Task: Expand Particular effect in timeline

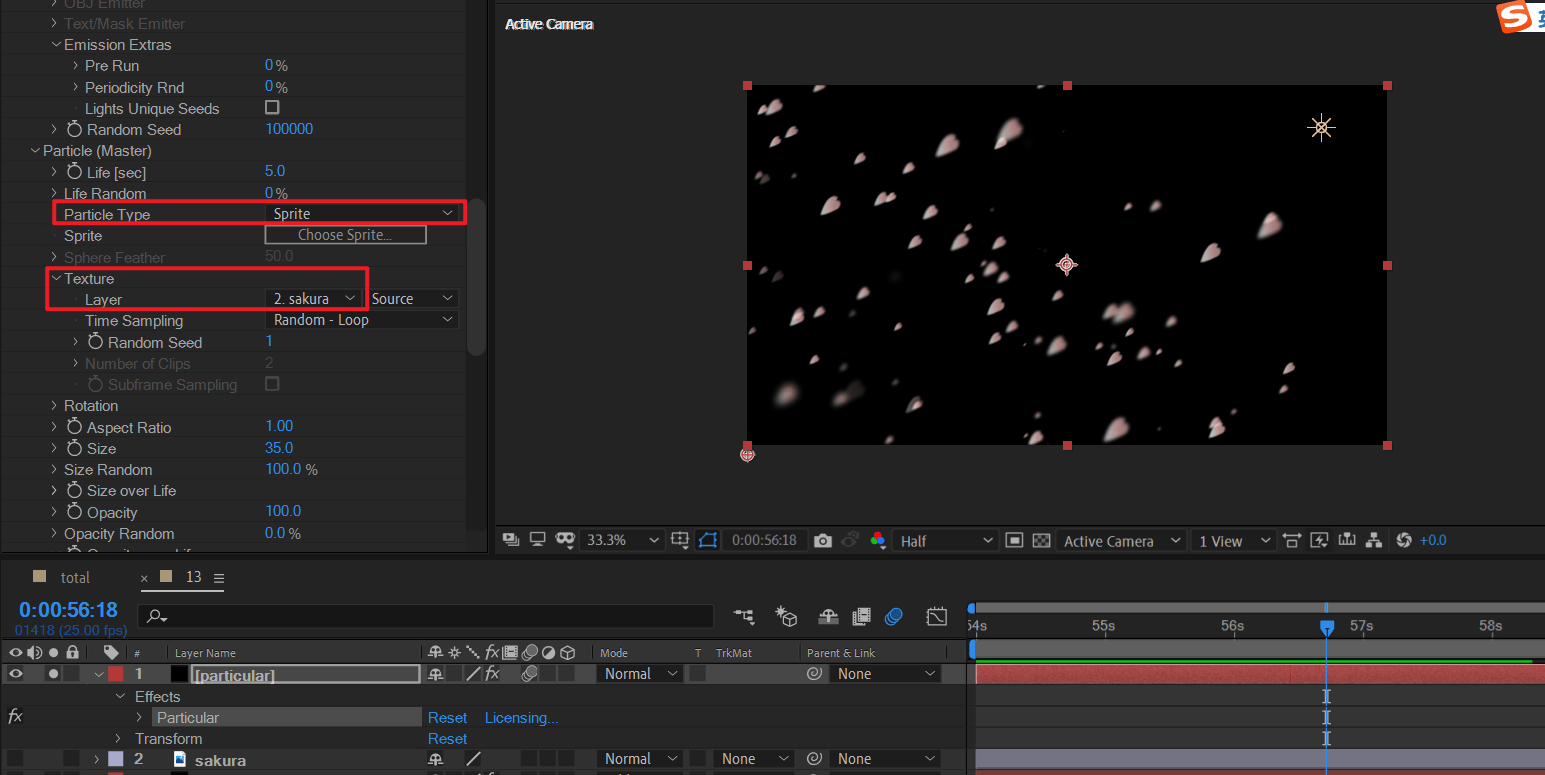Action: tap(140, 717)
